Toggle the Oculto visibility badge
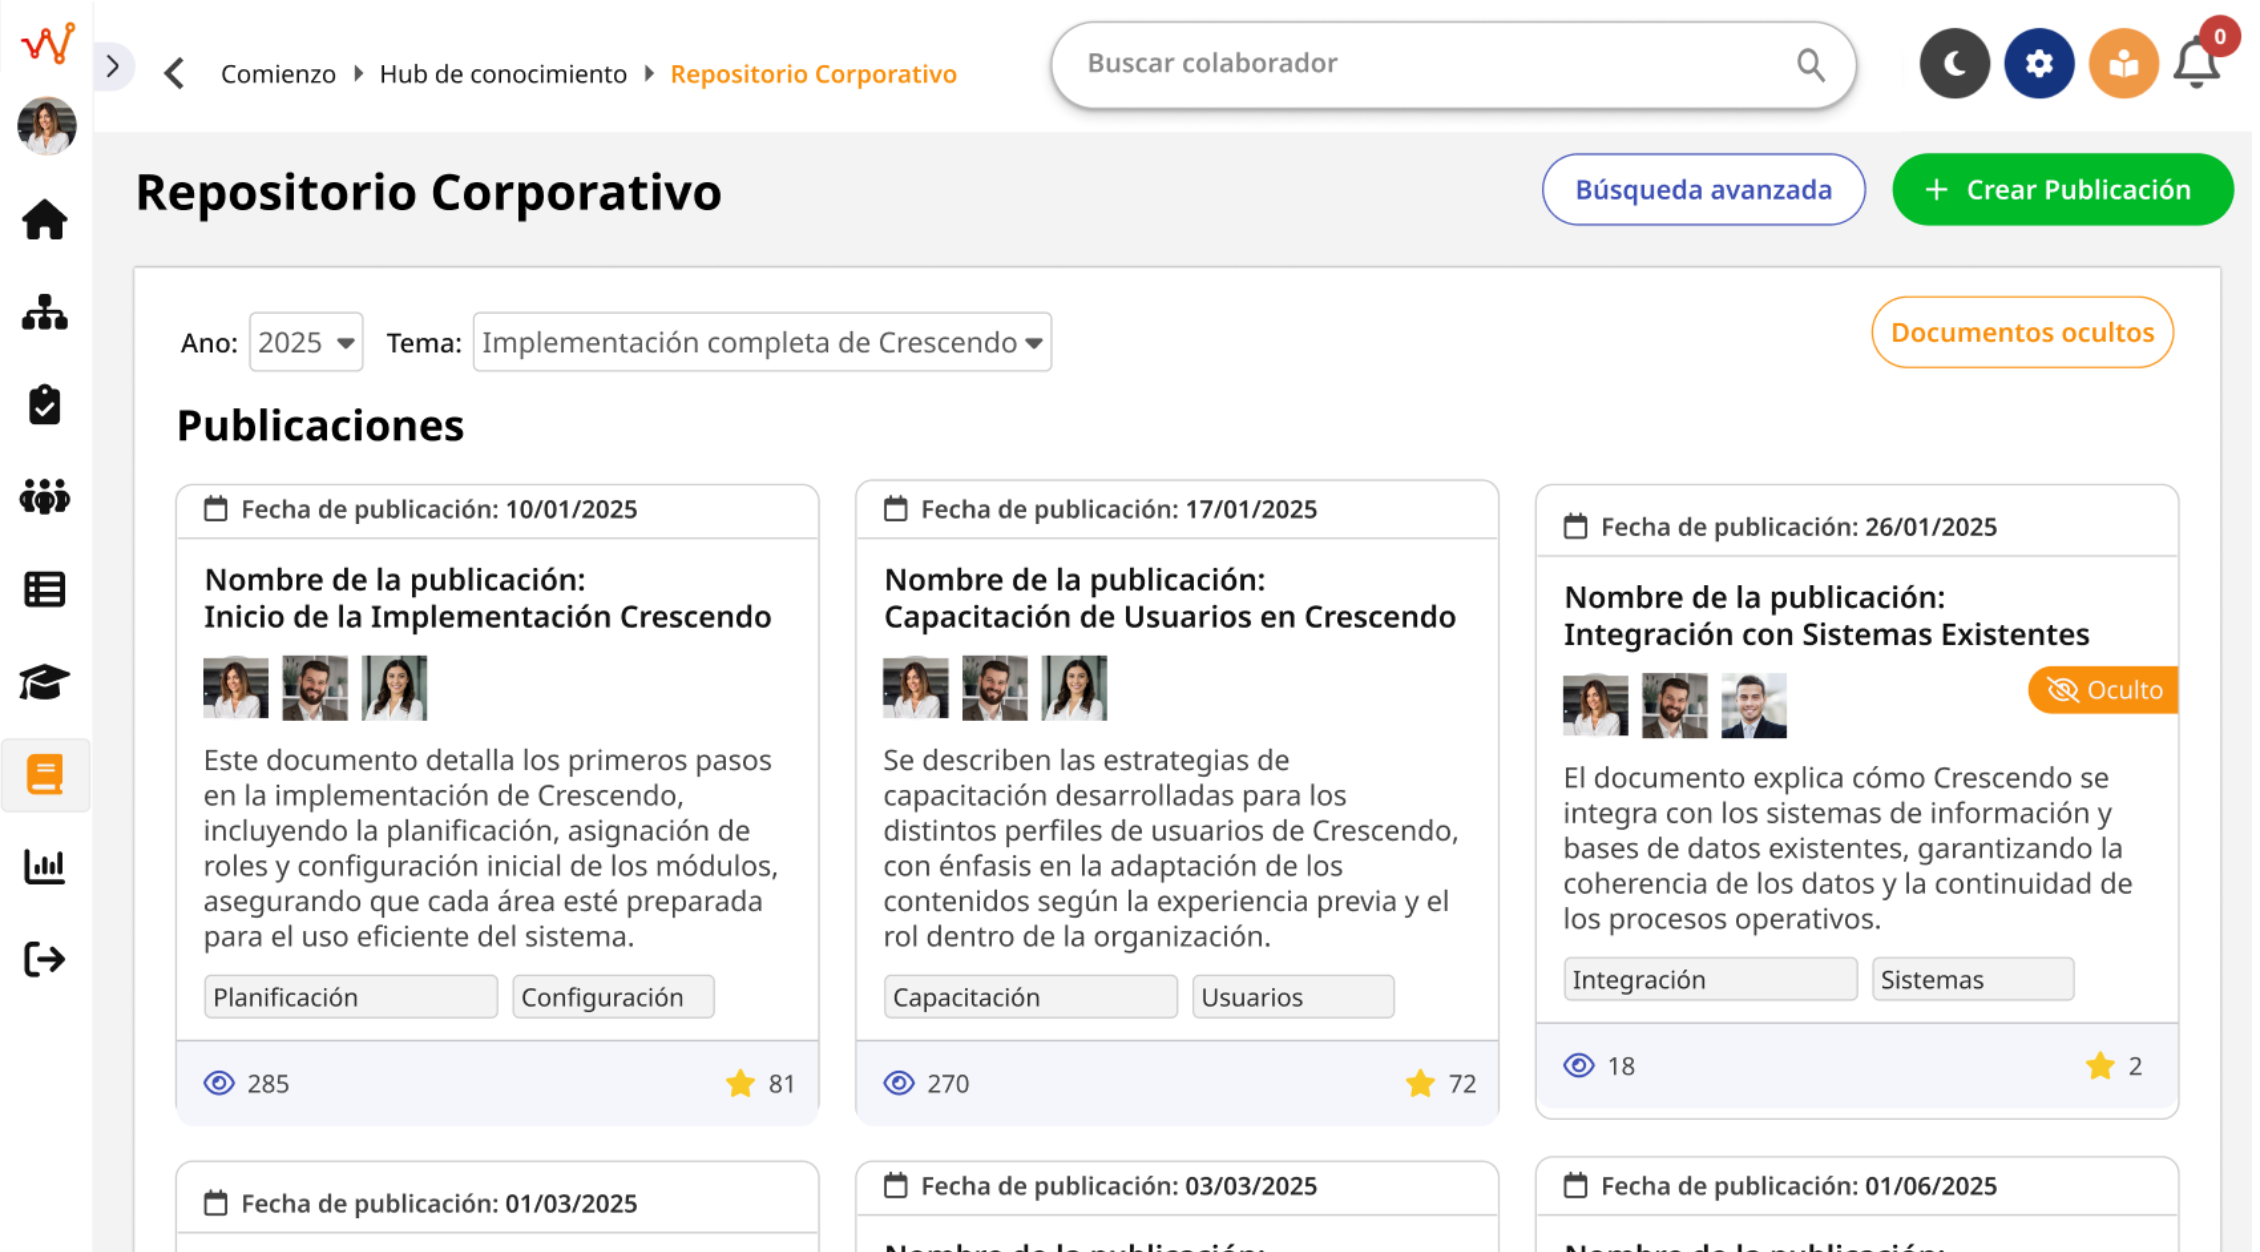Viewport: 2260px width, 1252px height. [x=2102, y=690]
